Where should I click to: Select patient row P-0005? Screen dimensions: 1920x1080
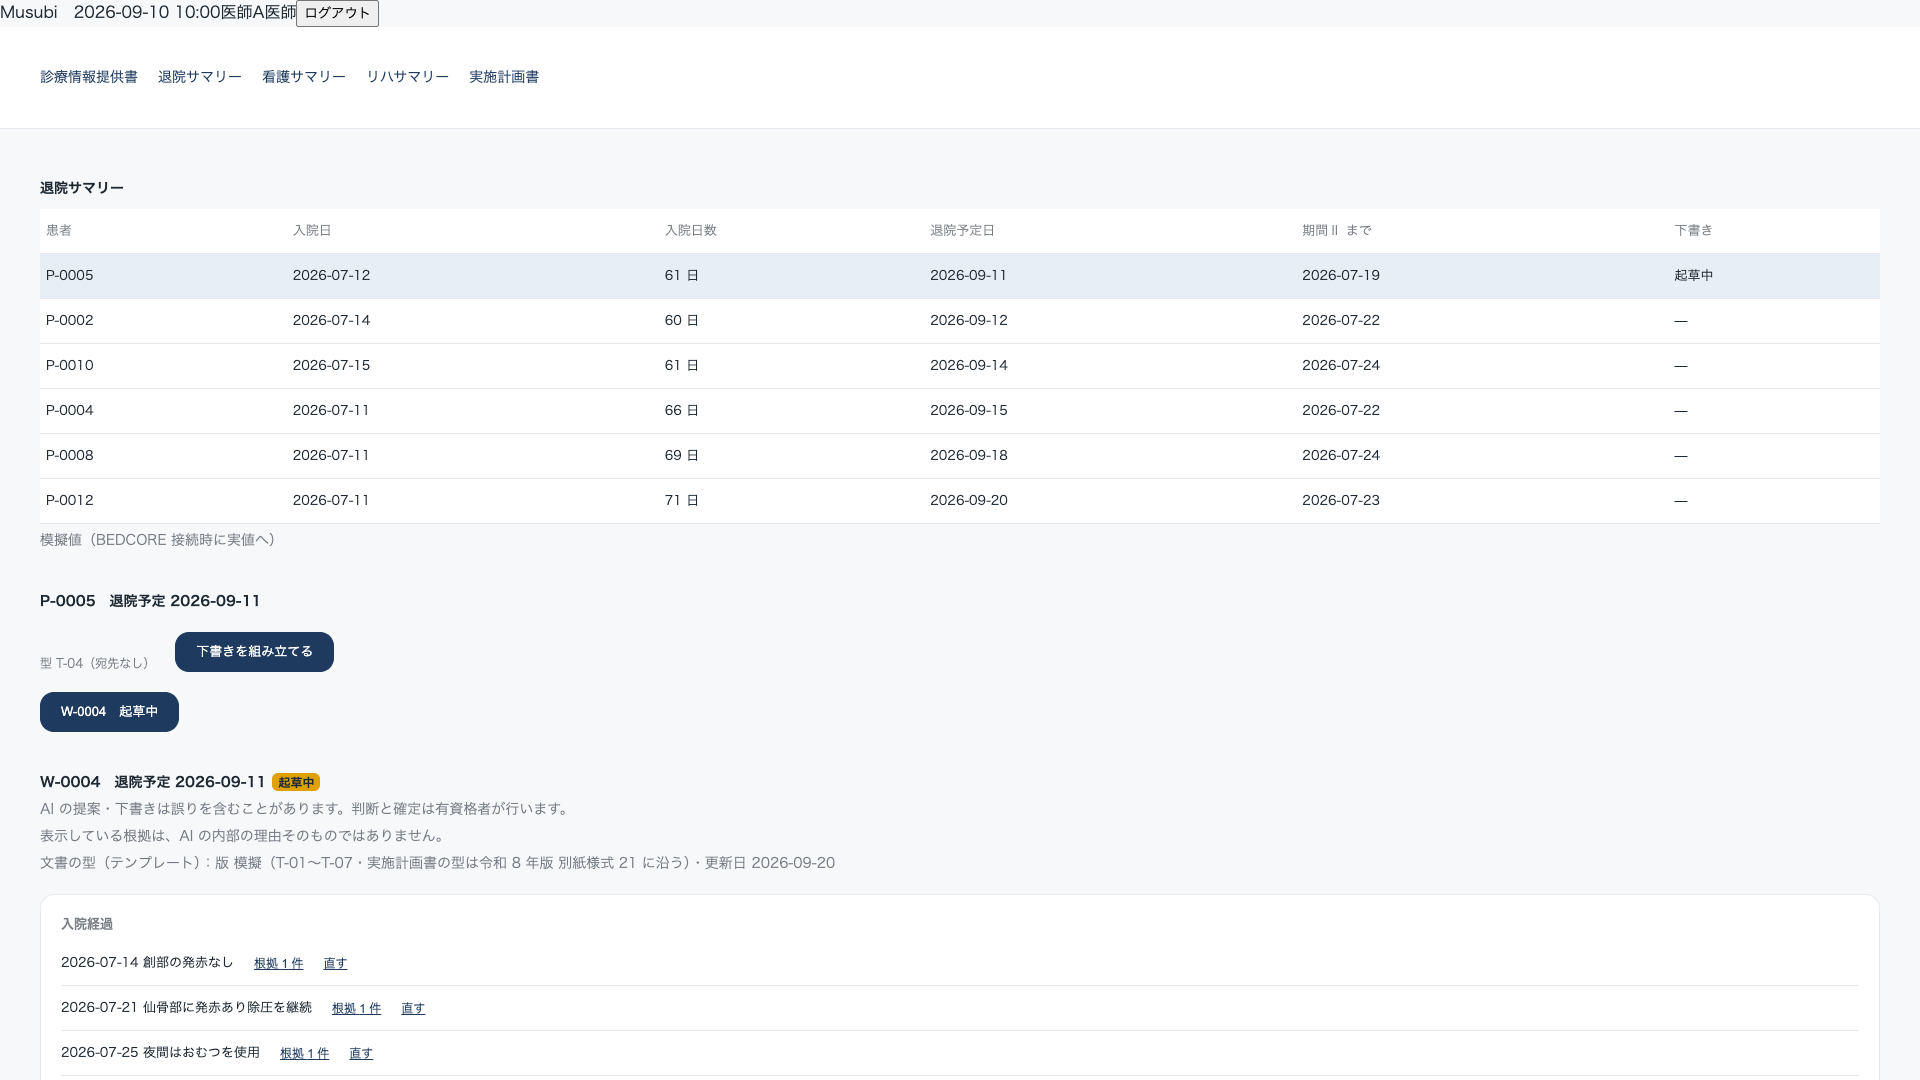click(960, 276)
